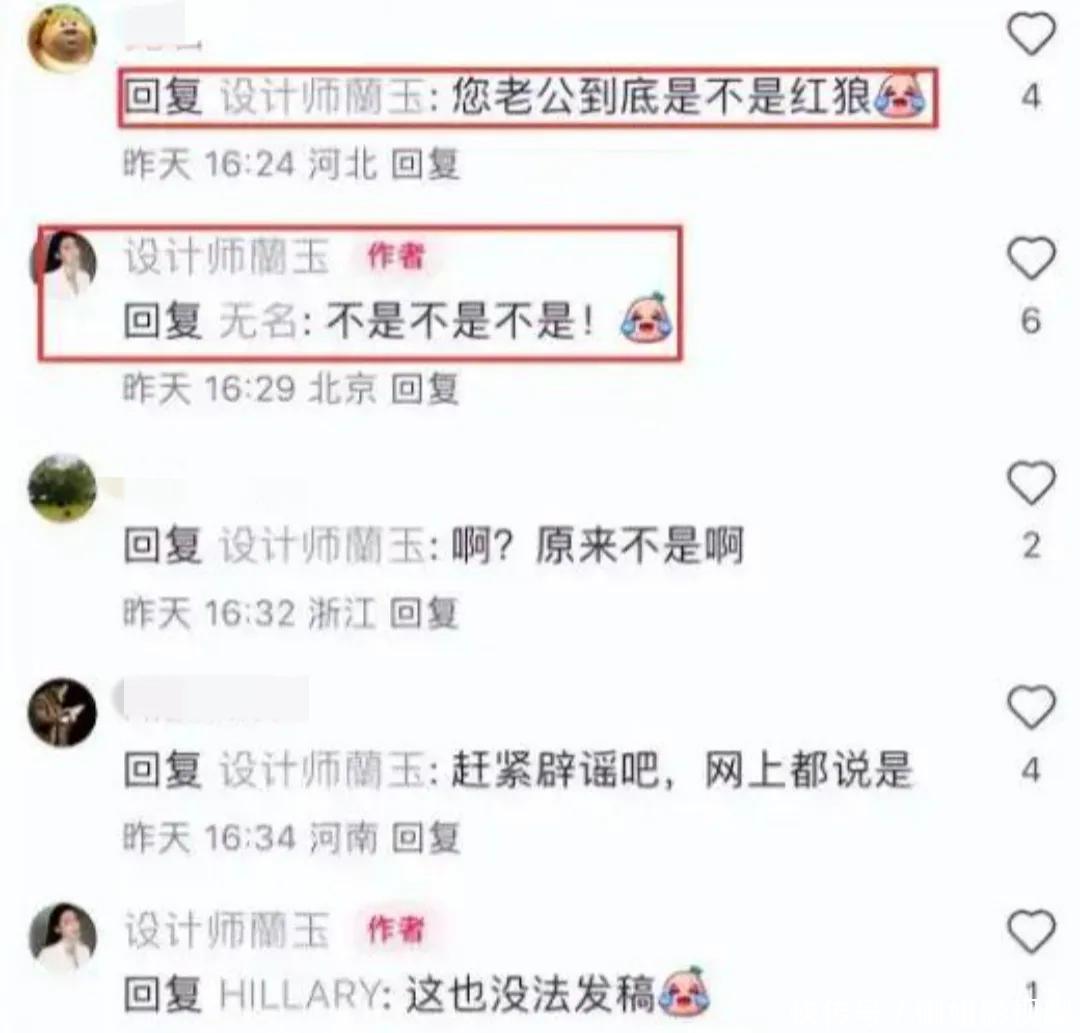Reply to the 河北 comment at 16:24
The width and height of the screenshot is (1080, 1033).
[425, 165]
